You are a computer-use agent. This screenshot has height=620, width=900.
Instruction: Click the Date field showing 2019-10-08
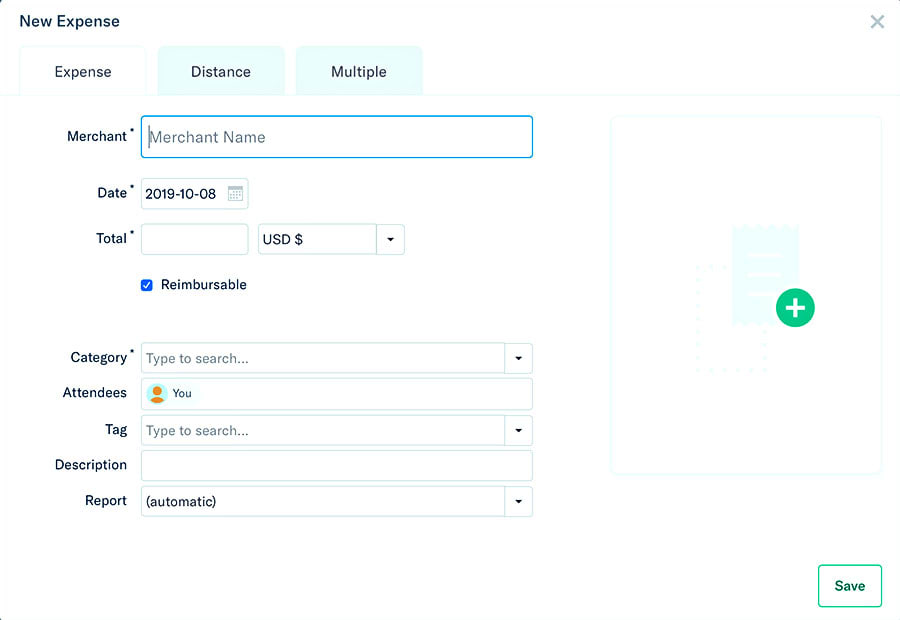pyautogui.click(x=195, y=193)
